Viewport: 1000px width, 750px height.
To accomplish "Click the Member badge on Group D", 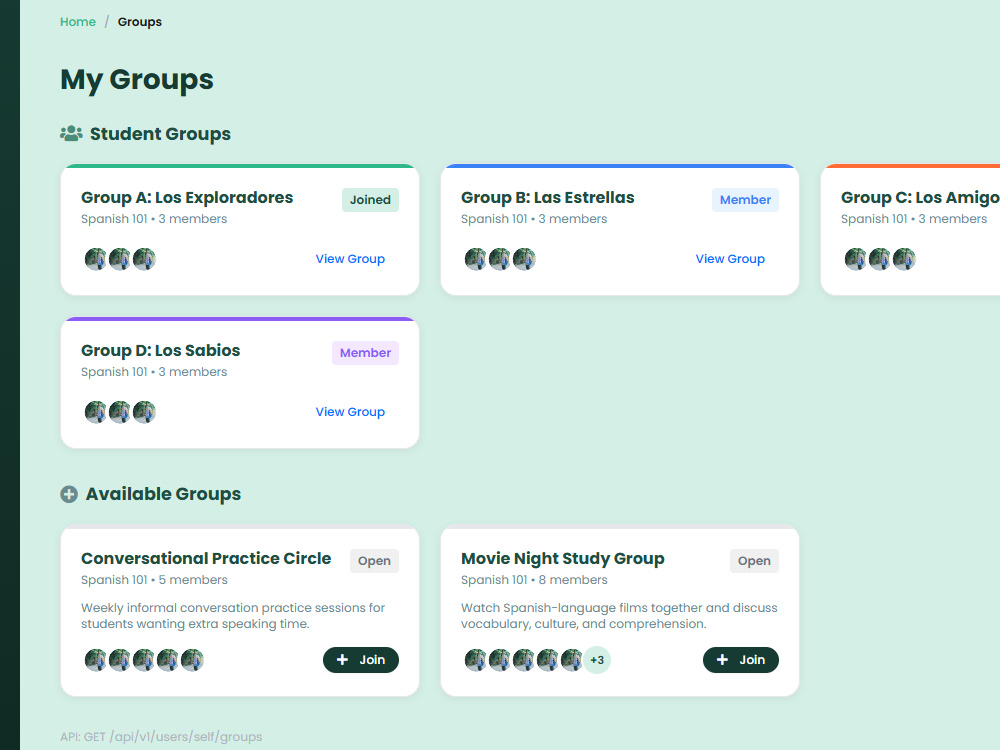I will 365,353.
